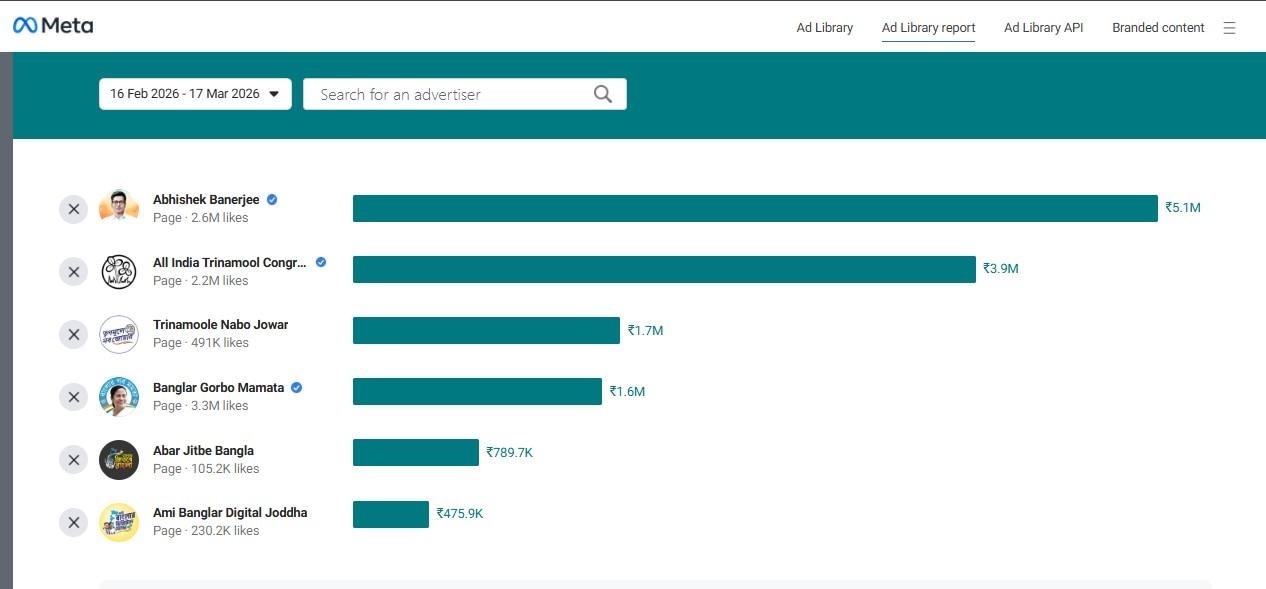
Task: Remove Ami Banglar Digital Joddha advertiser
Action: coord(73,522)
